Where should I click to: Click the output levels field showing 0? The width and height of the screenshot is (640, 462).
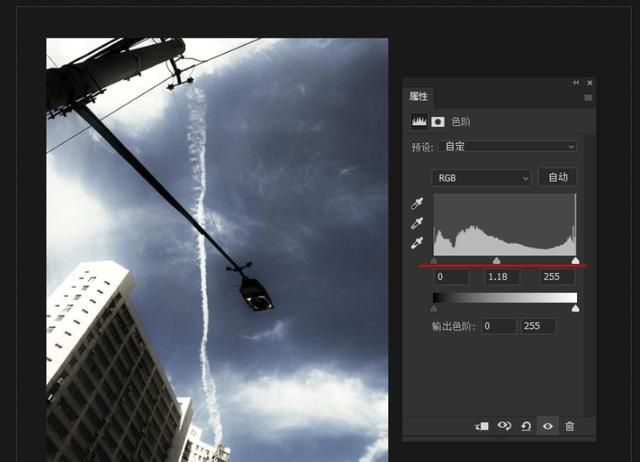[x=499, y=326]
